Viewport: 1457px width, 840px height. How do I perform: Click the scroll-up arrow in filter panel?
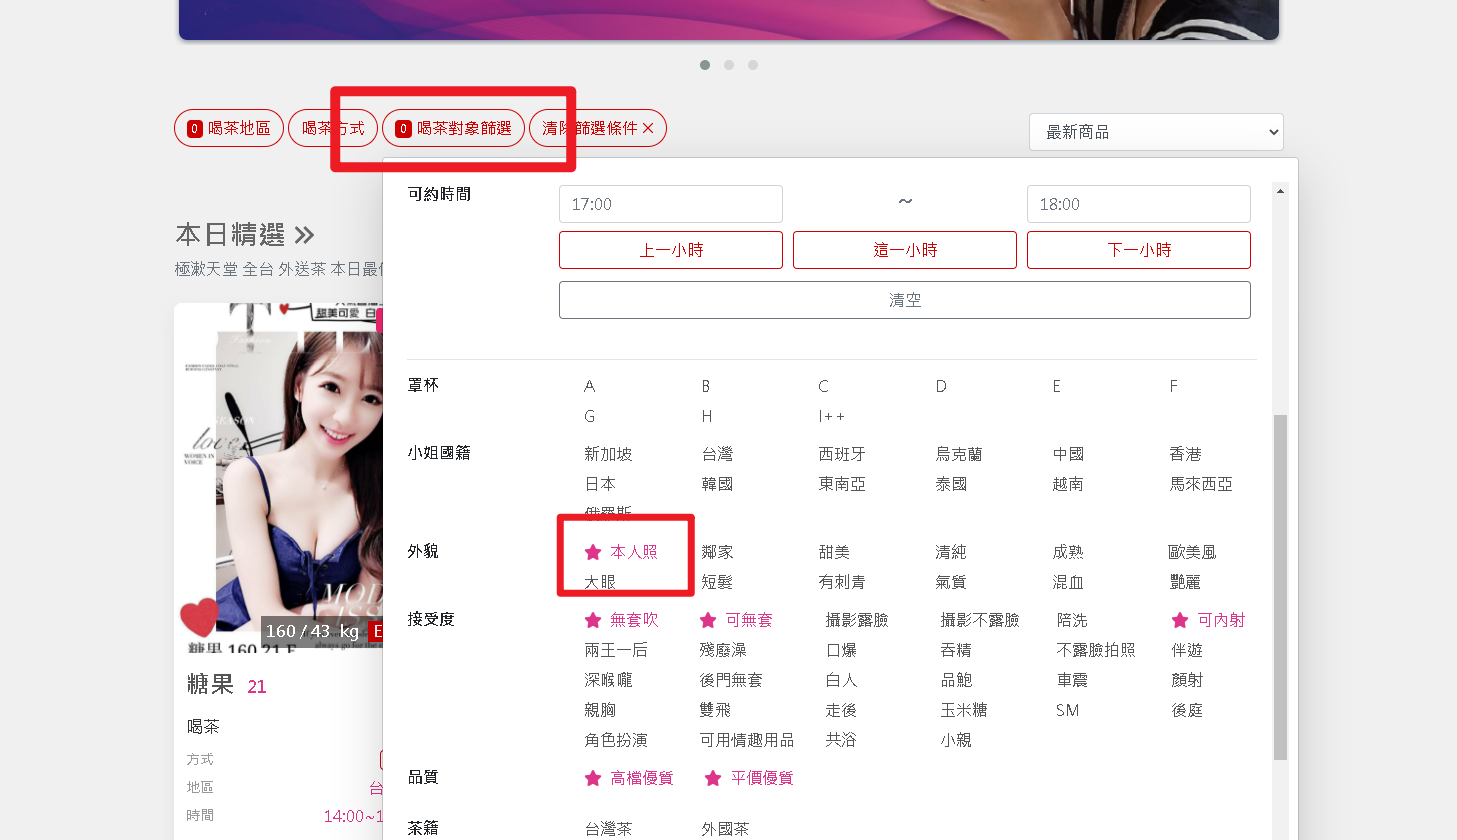pyautogui.click(x=1280, y=190)
